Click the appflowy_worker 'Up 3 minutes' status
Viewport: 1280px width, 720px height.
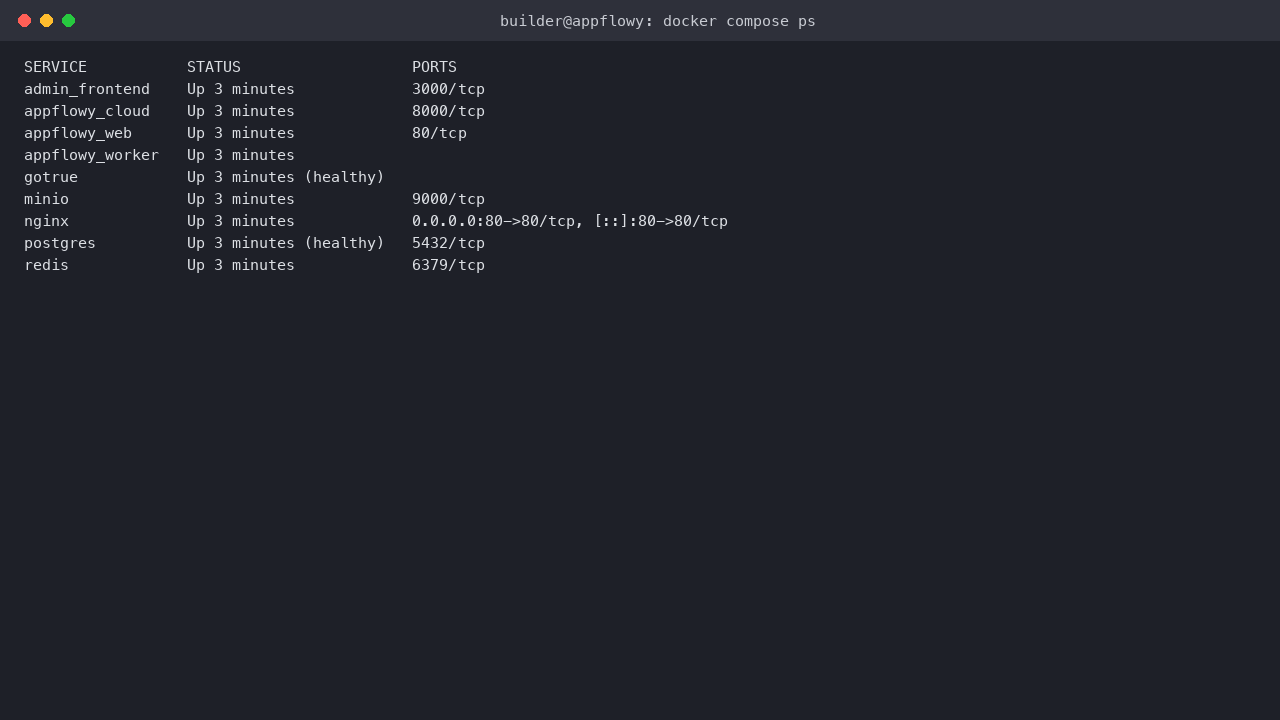tap(241, 155)
